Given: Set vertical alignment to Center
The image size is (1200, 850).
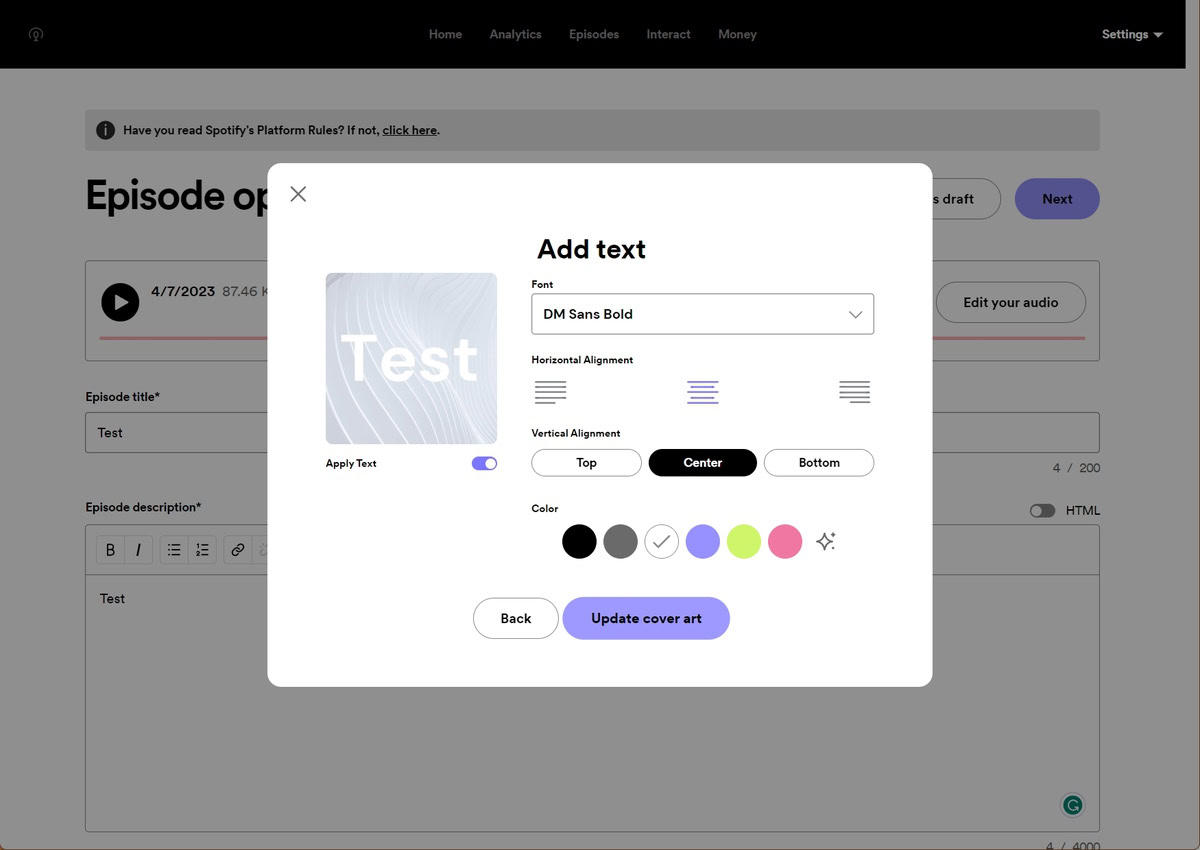Looking at the screenshot, I should (703, 463).
